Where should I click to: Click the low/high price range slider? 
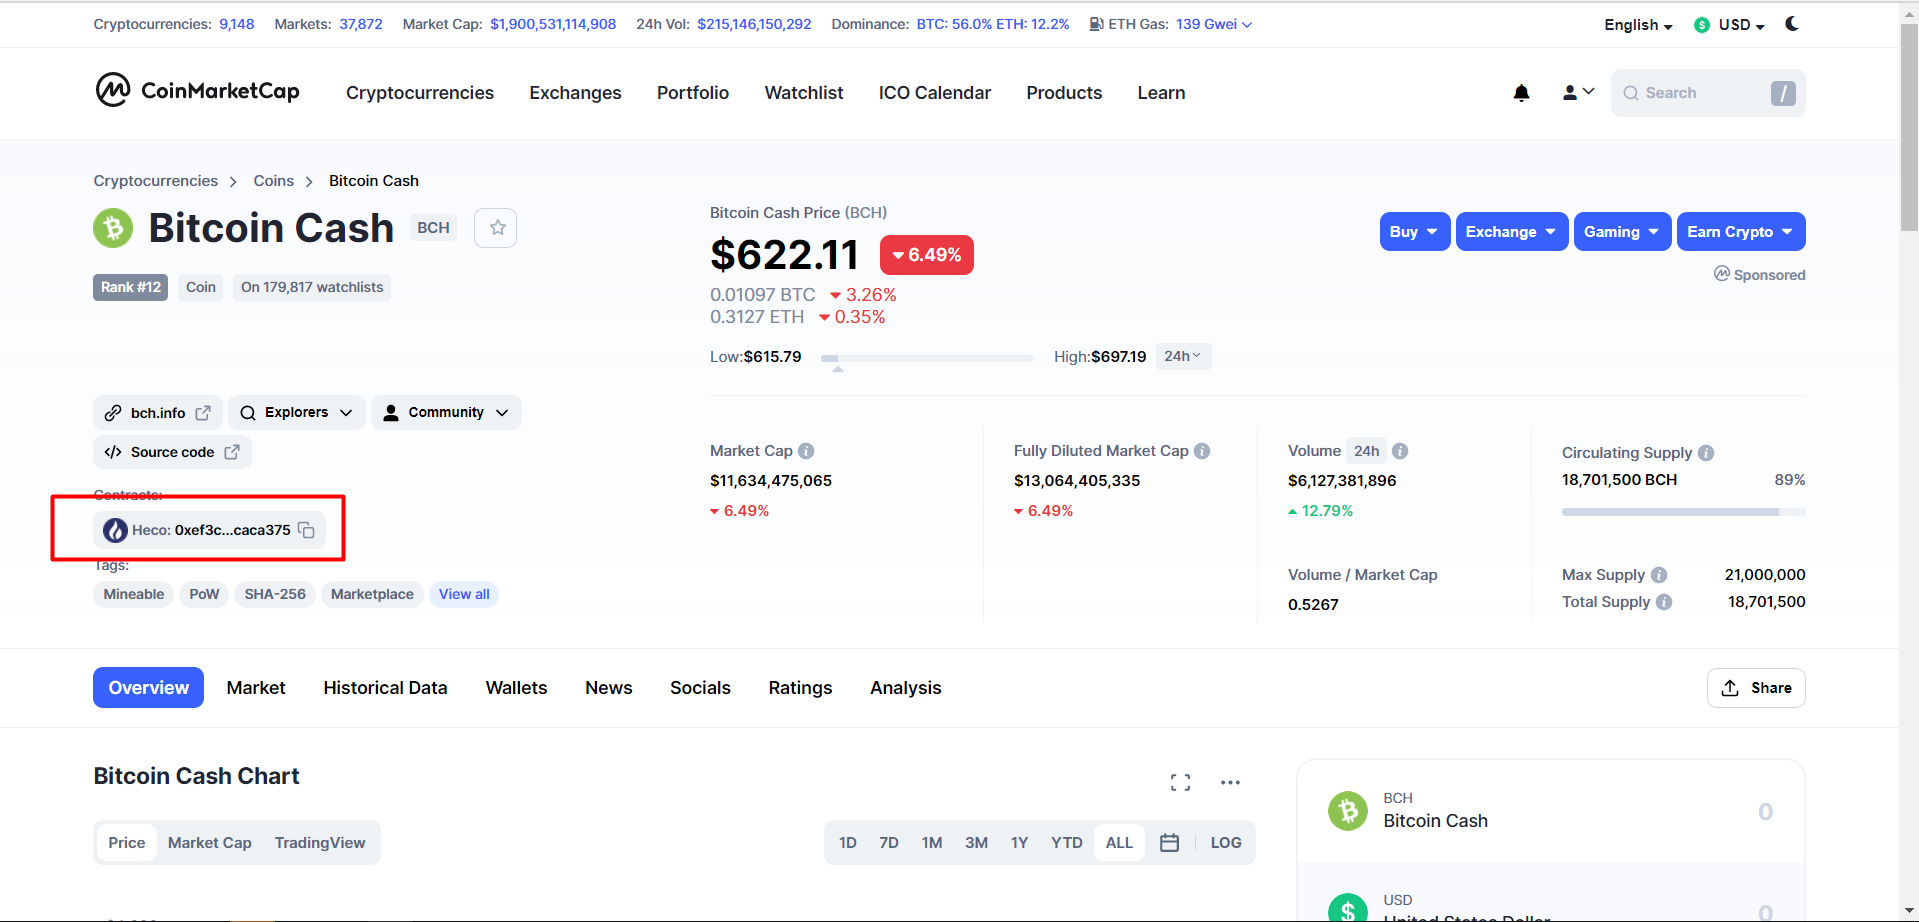927,357
